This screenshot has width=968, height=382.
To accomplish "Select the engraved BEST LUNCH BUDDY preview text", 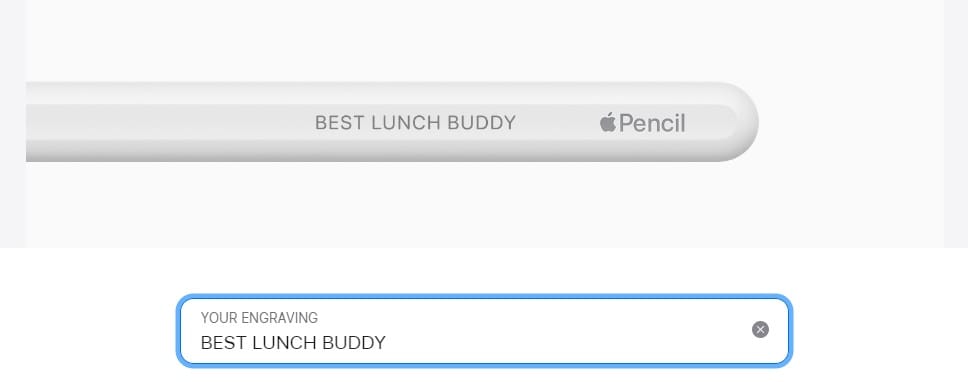I will pos(415,123).
